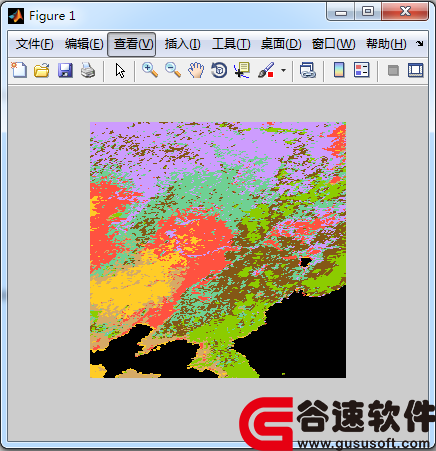
Task: Toggle the Brush data tool
Action: pyautogui.click(x=266, y=70)
